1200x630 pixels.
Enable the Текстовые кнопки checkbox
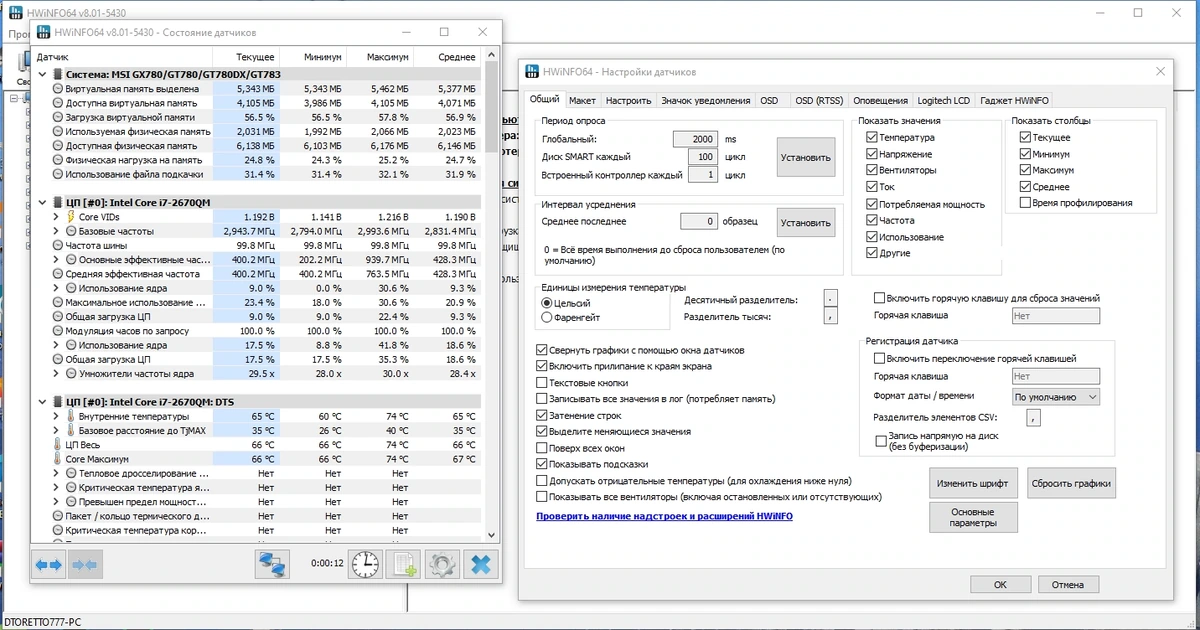(542, 383)
